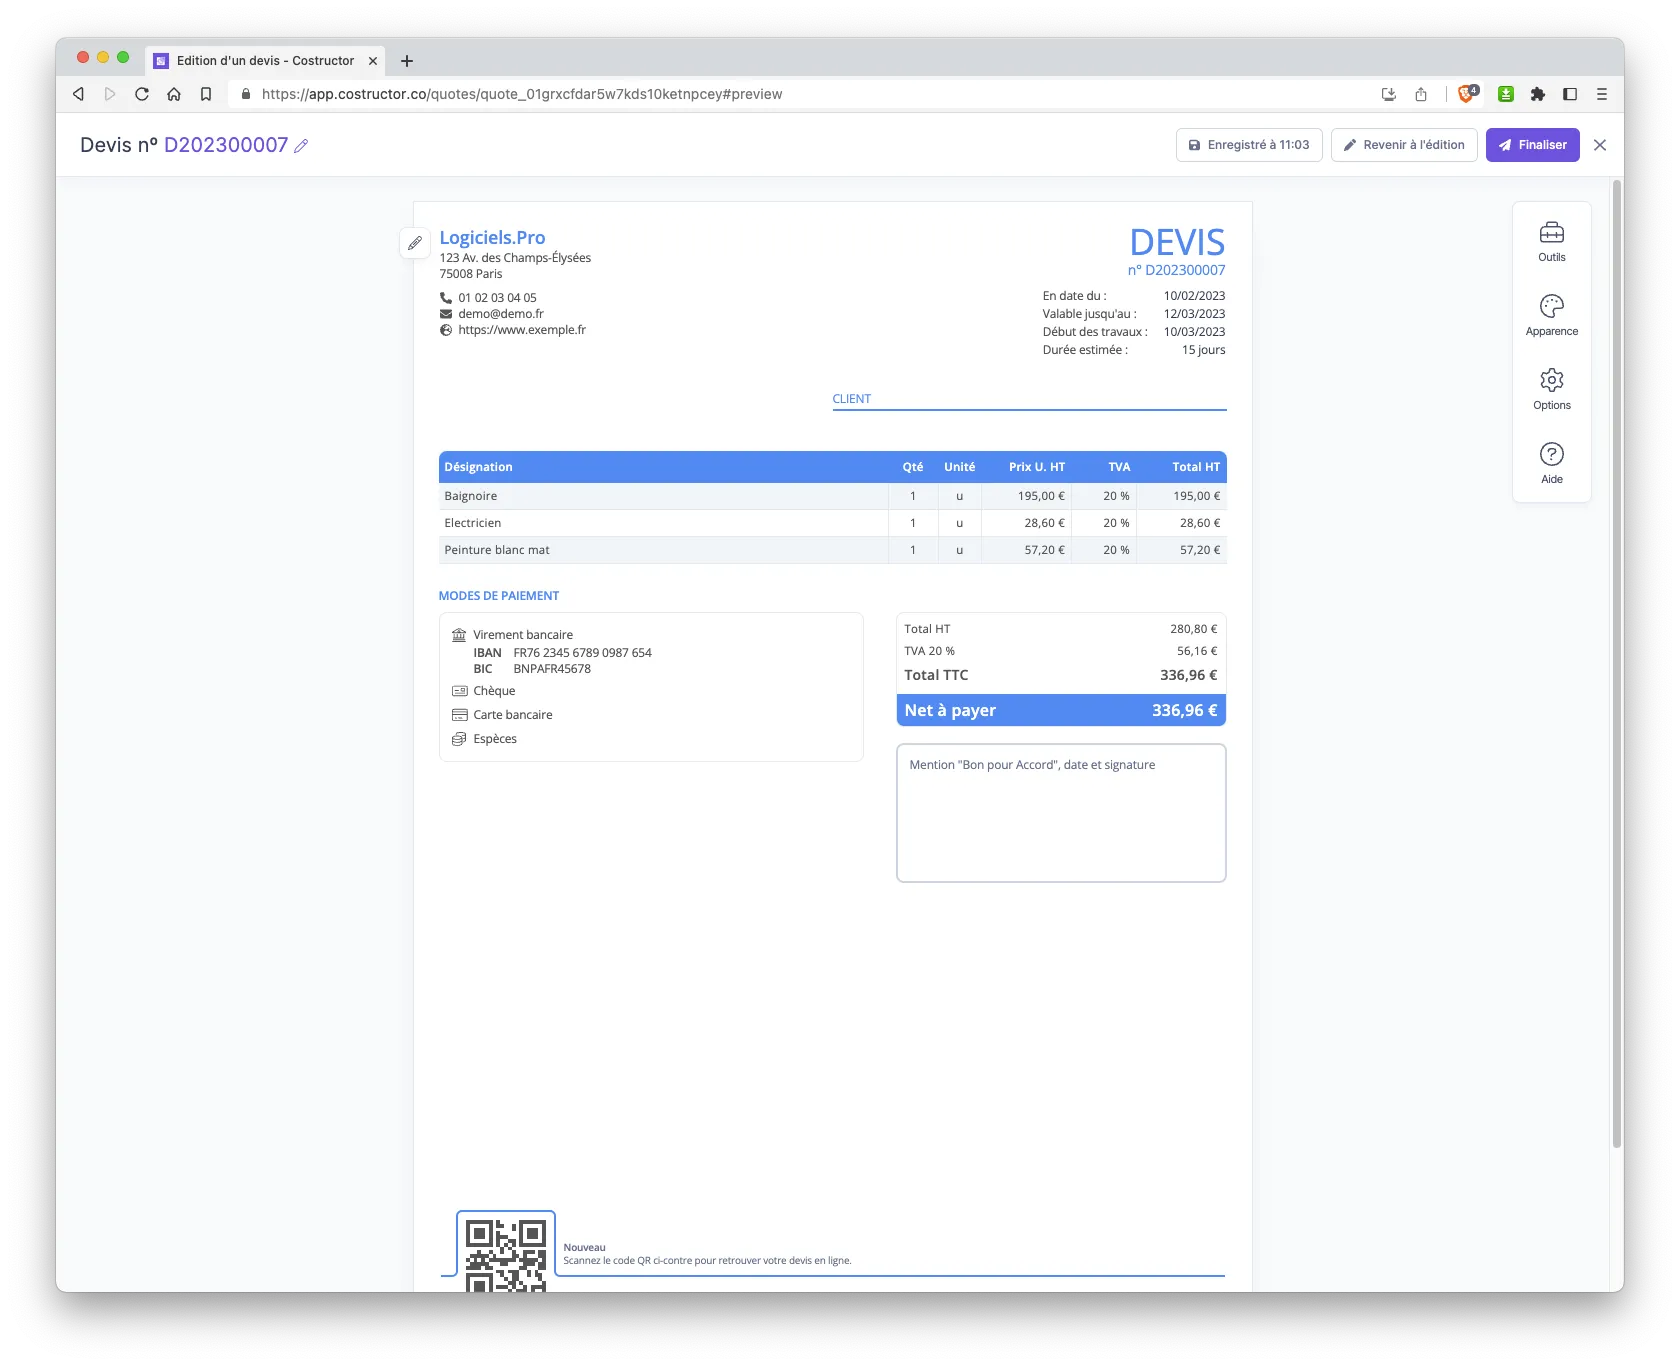This screenshot has height=1366, width=1680.
Task: Click the Bon pour Accord signature box
Action: (1061, 813)
